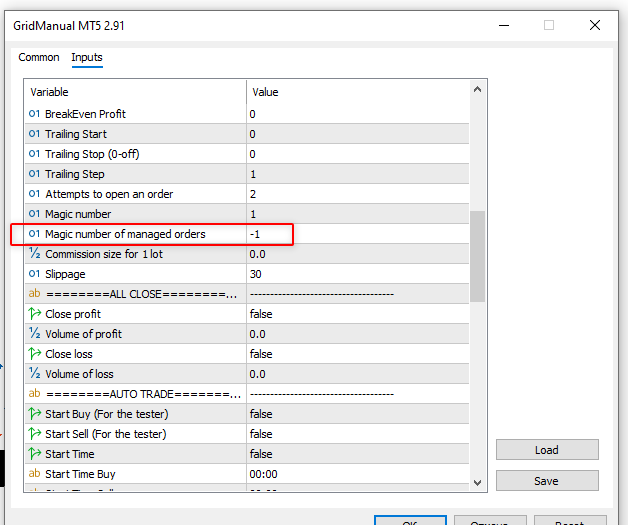Edit the Volume of profit value
628x525 pixels.
(358, 334)
